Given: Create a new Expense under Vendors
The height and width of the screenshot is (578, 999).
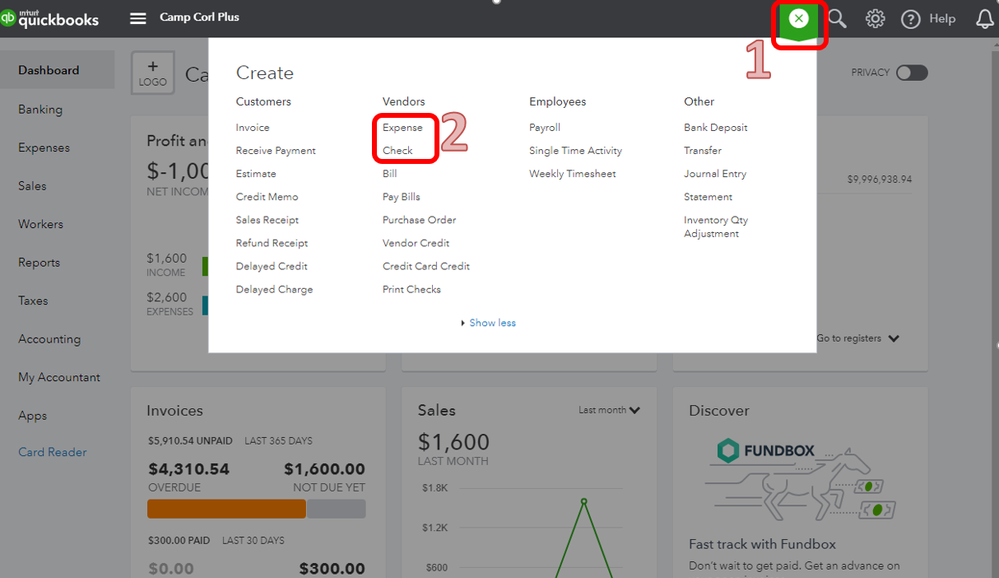Looking at the screenshot, I should point(402,127).
